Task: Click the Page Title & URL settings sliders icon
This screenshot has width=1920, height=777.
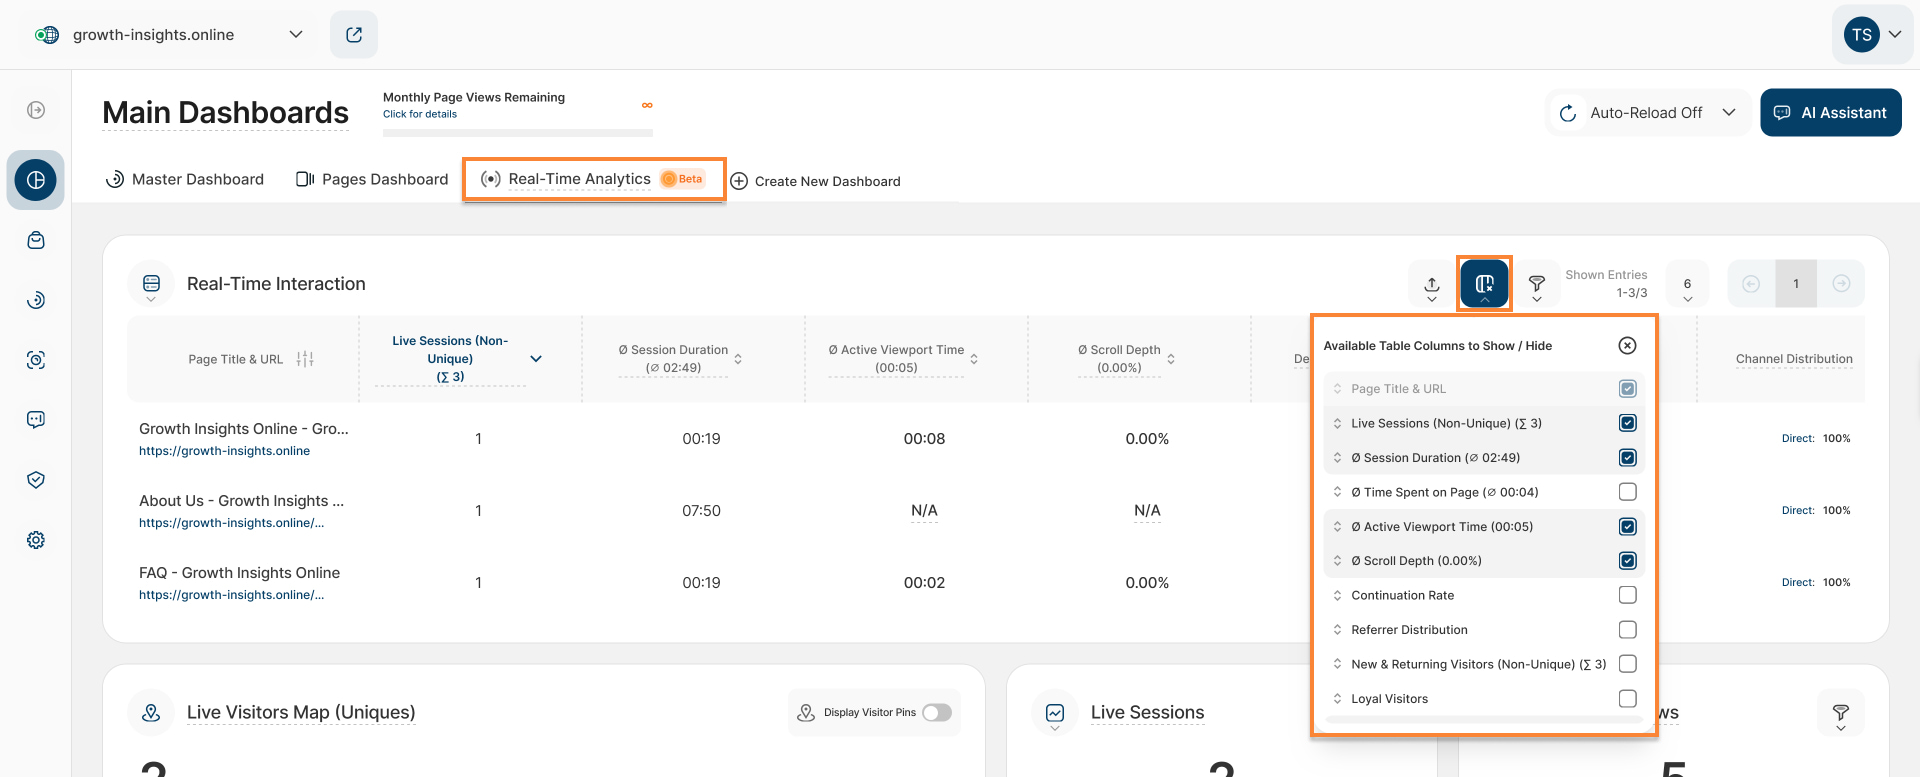Action: tap(305, 359)
